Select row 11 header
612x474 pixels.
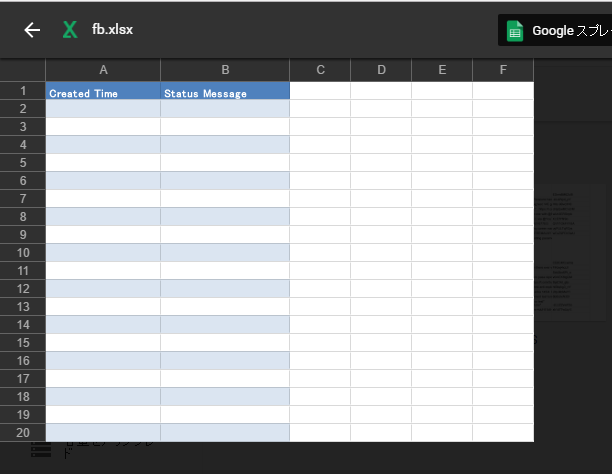point(23,271)
